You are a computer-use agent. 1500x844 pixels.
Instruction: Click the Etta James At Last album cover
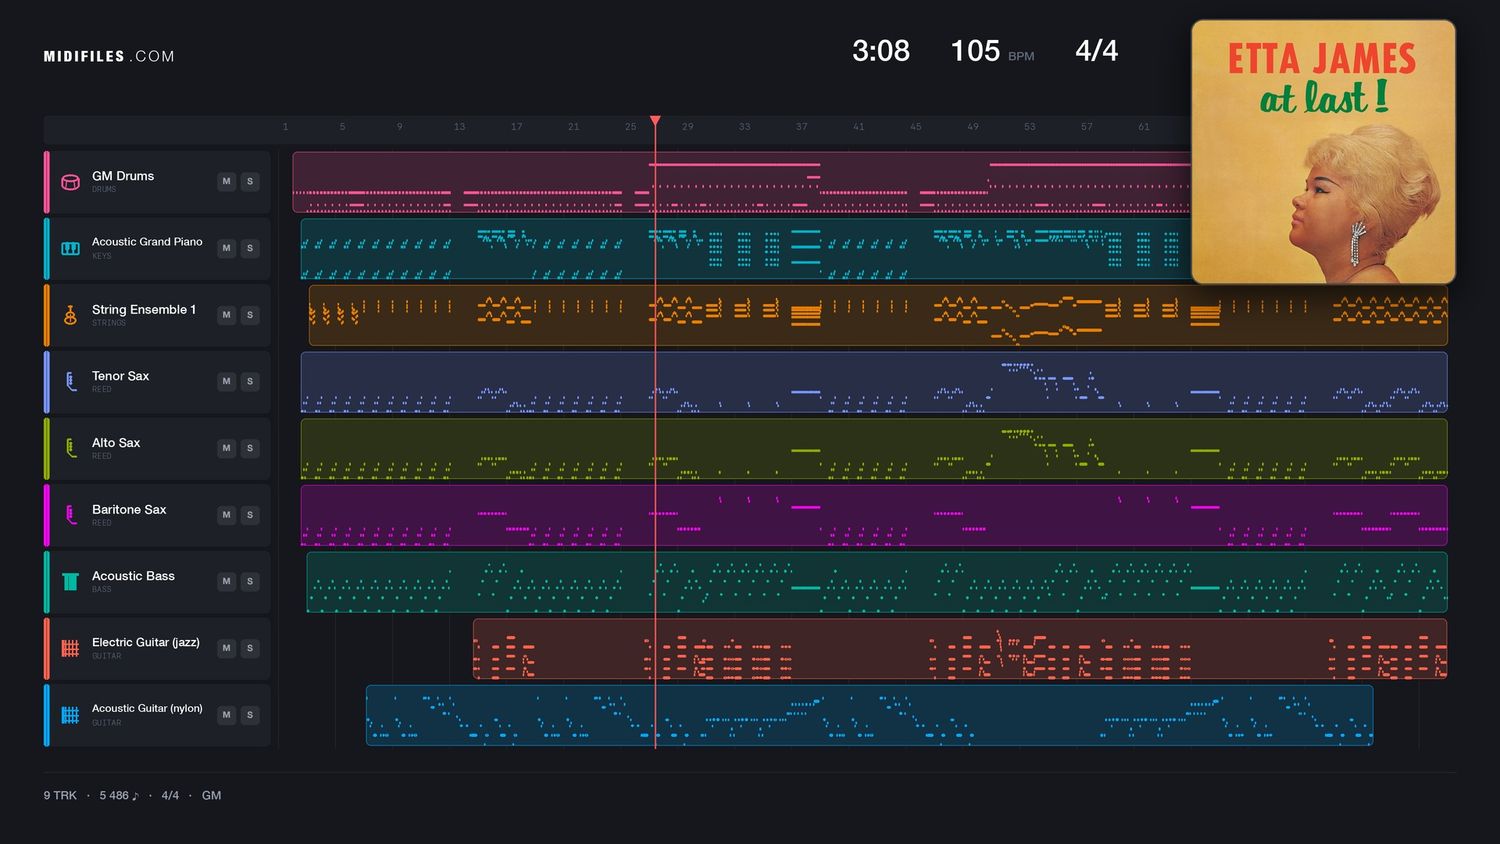1323,152
